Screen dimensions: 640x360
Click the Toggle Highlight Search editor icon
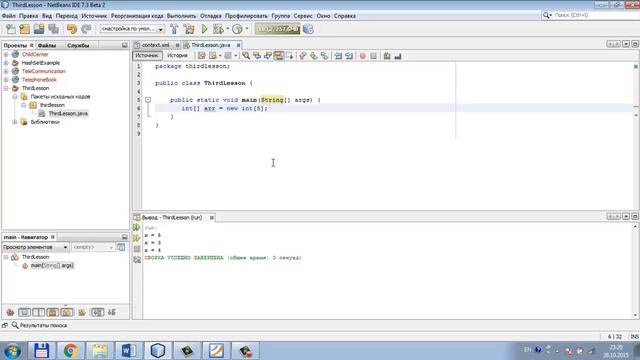click(278, 56)
